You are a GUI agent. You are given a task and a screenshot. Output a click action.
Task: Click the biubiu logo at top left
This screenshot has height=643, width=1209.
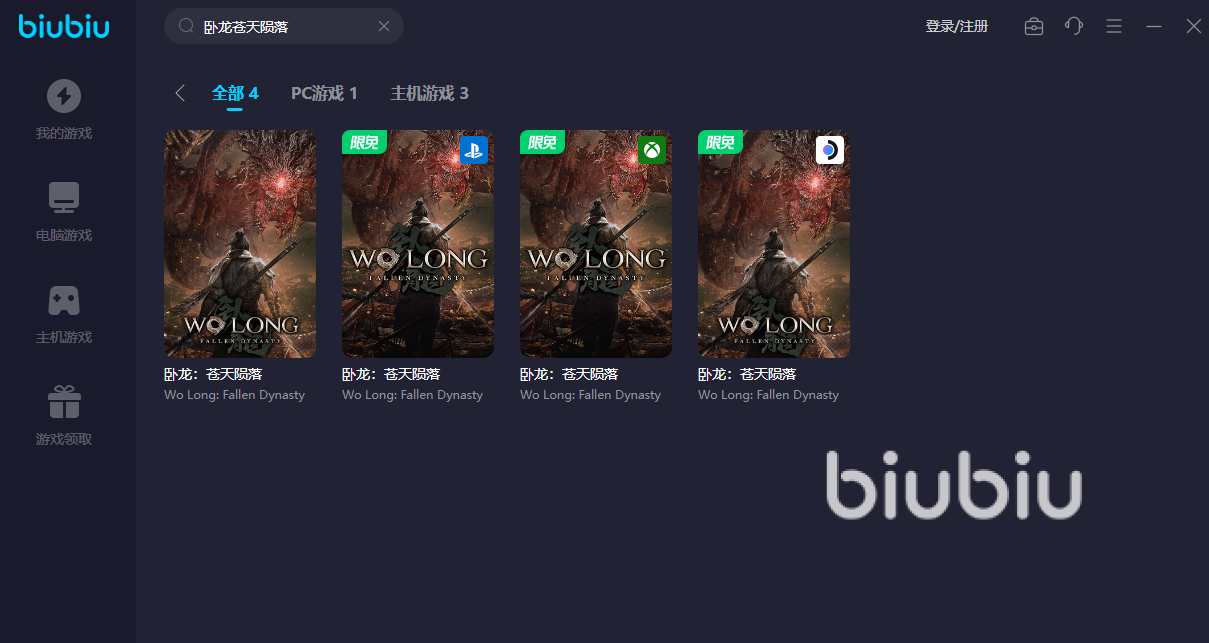click(64, 26)
